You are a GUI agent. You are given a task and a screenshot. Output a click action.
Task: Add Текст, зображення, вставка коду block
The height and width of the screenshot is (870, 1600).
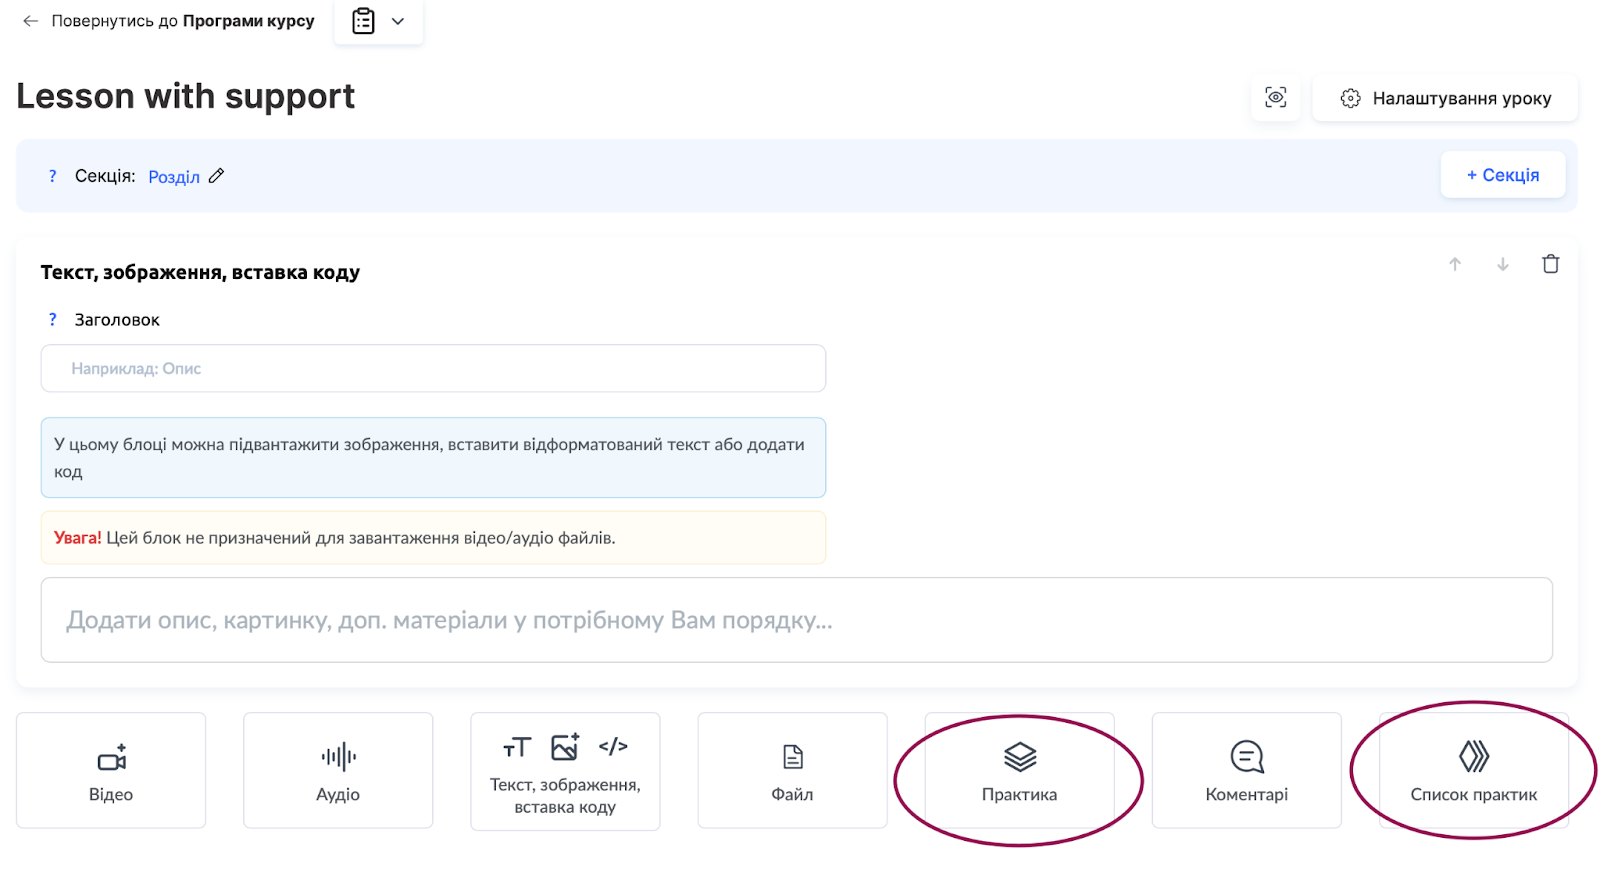pyautogui.click(x=565, y=770)
